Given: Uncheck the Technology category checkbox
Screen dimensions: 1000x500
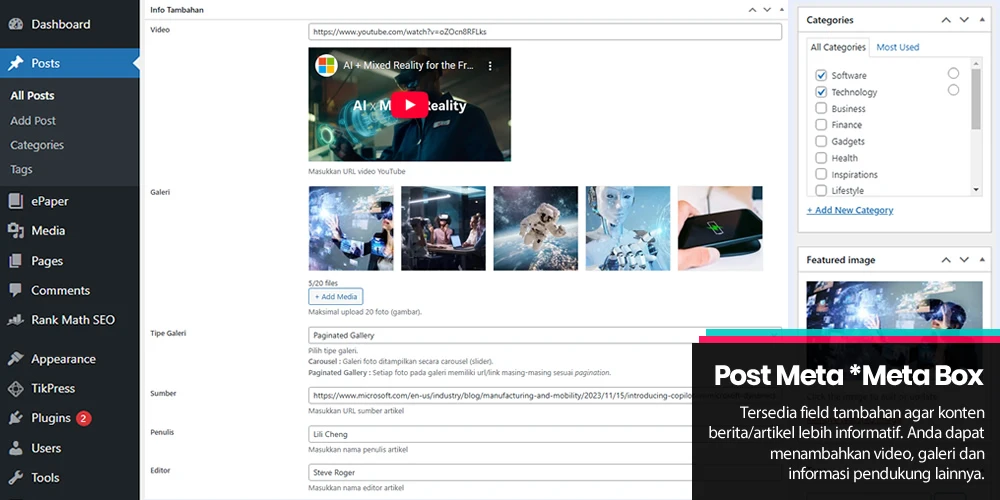Looking at the screenshot, I should 821,92.
